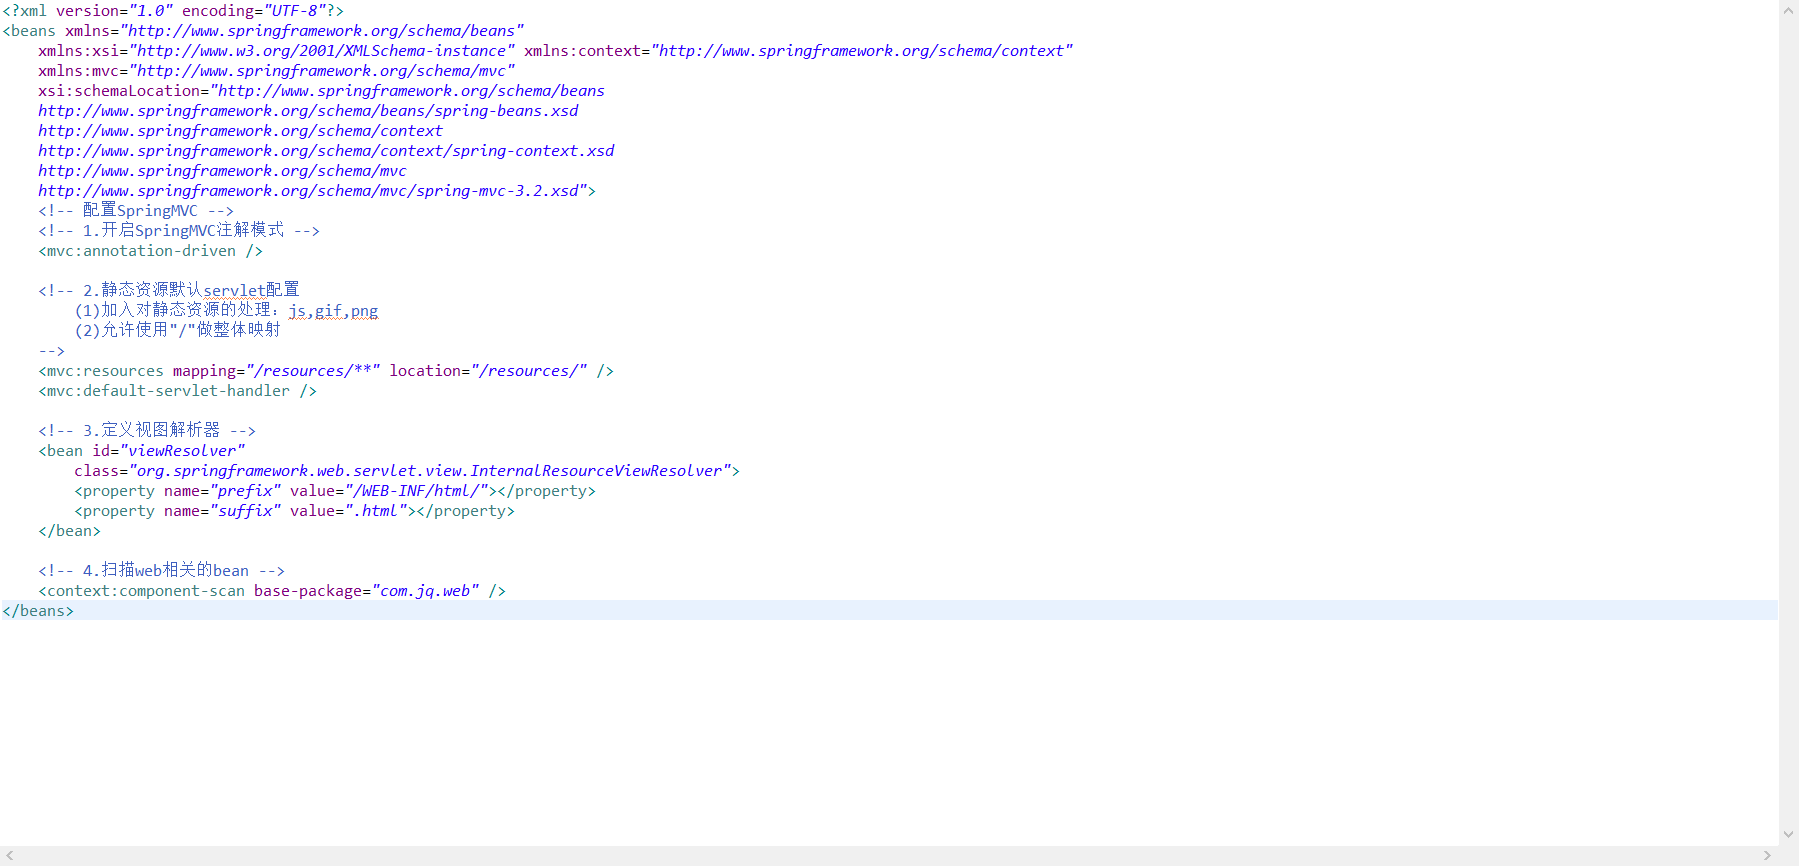Viewport: 1799px width, 866px height.
Task: Click the right arrow of horizontal scrollbar
Action: click(x=1767, y=856)
